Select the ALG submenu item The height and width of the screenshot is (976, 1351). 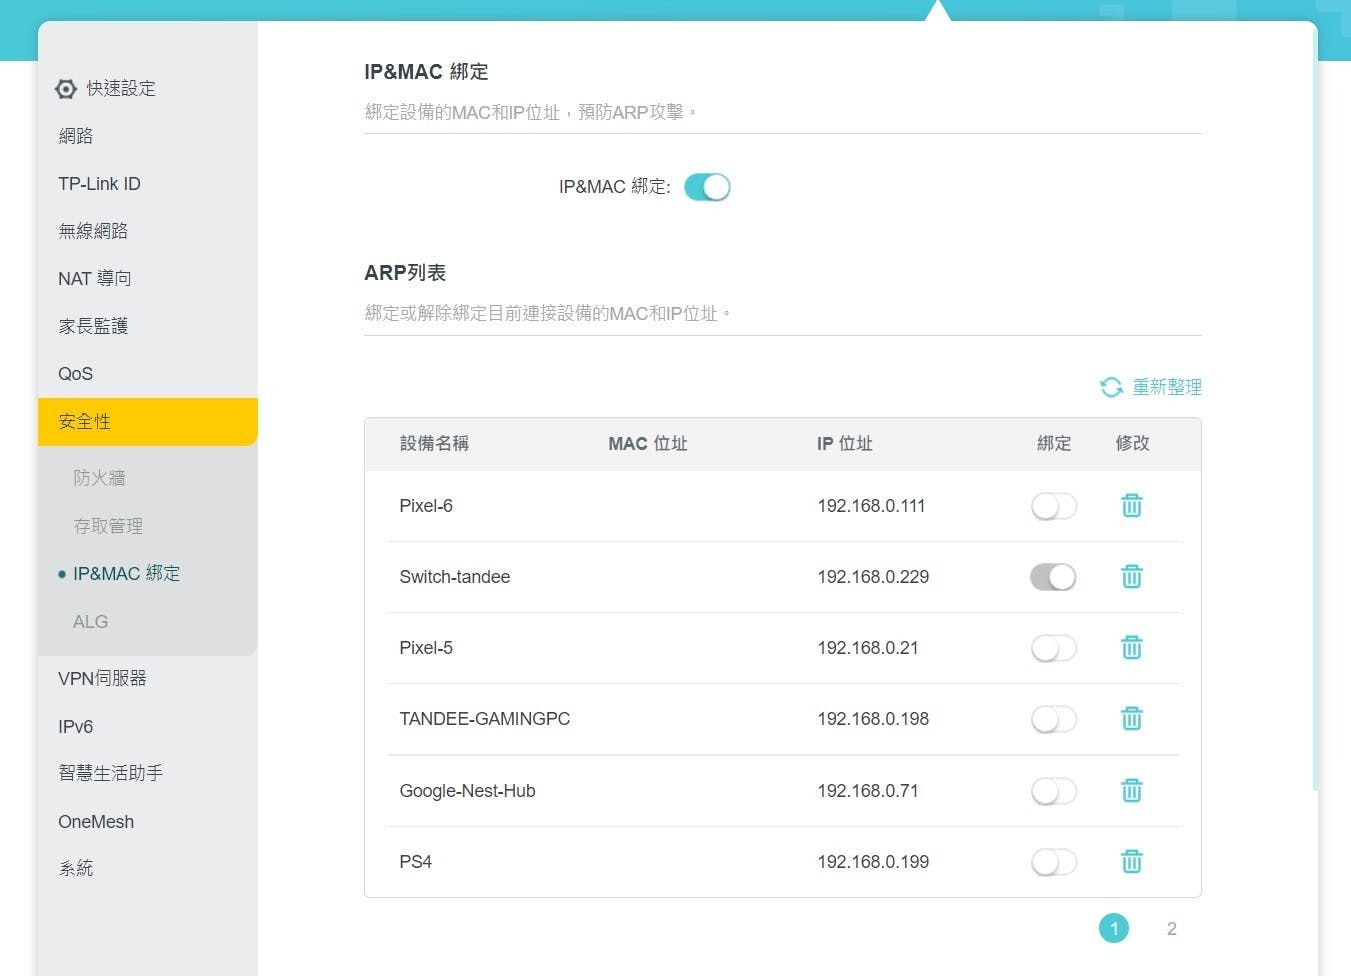(90, 621)
